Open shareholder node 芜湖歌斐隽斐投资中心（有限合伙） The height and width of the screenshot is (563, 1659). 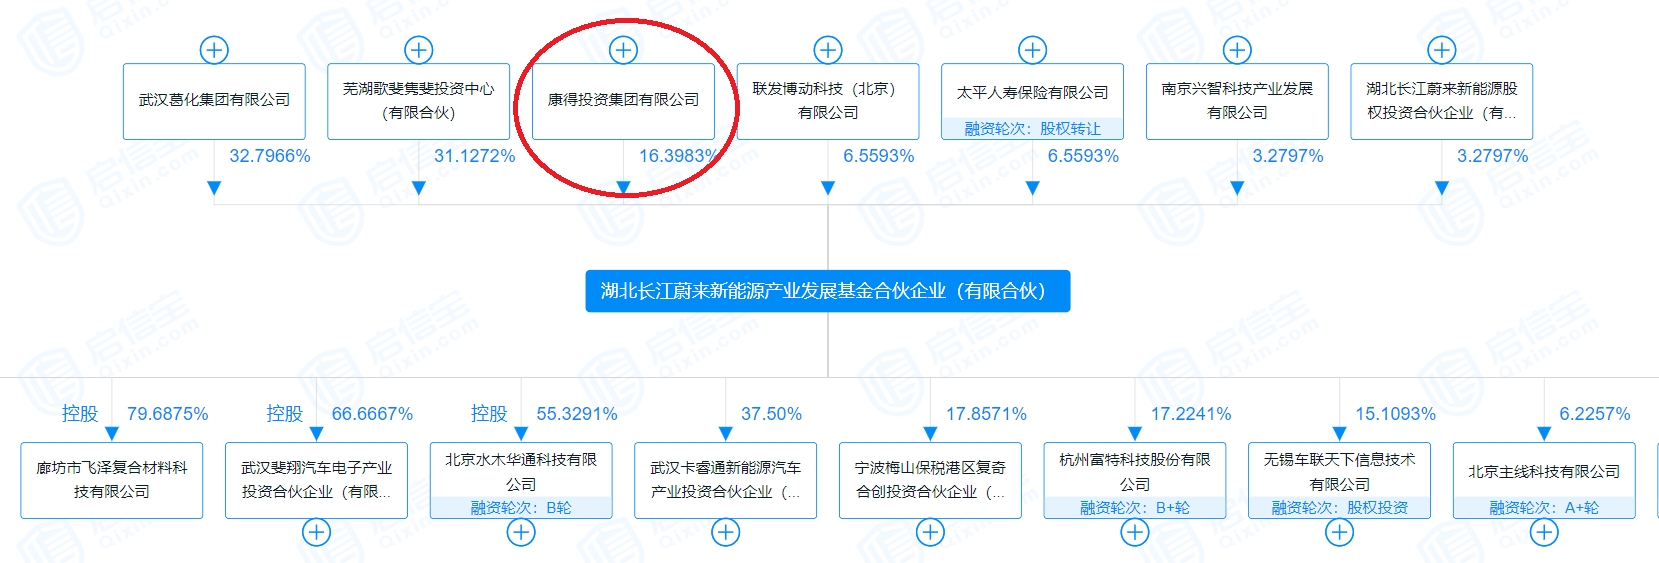pos(419,101)
